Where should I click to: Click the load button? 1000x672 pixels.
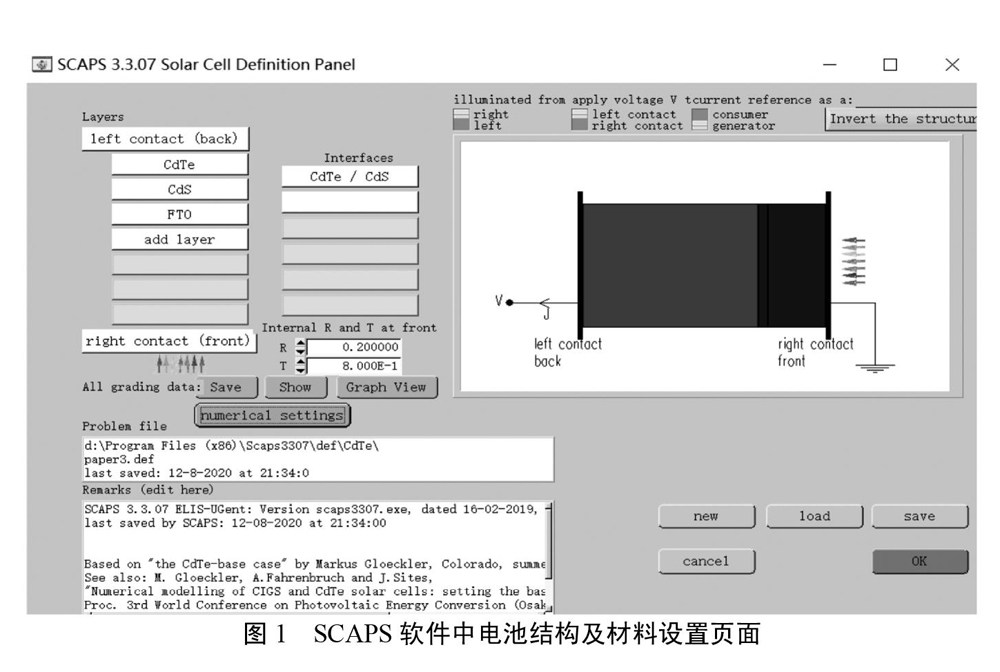tap(814, 516)
